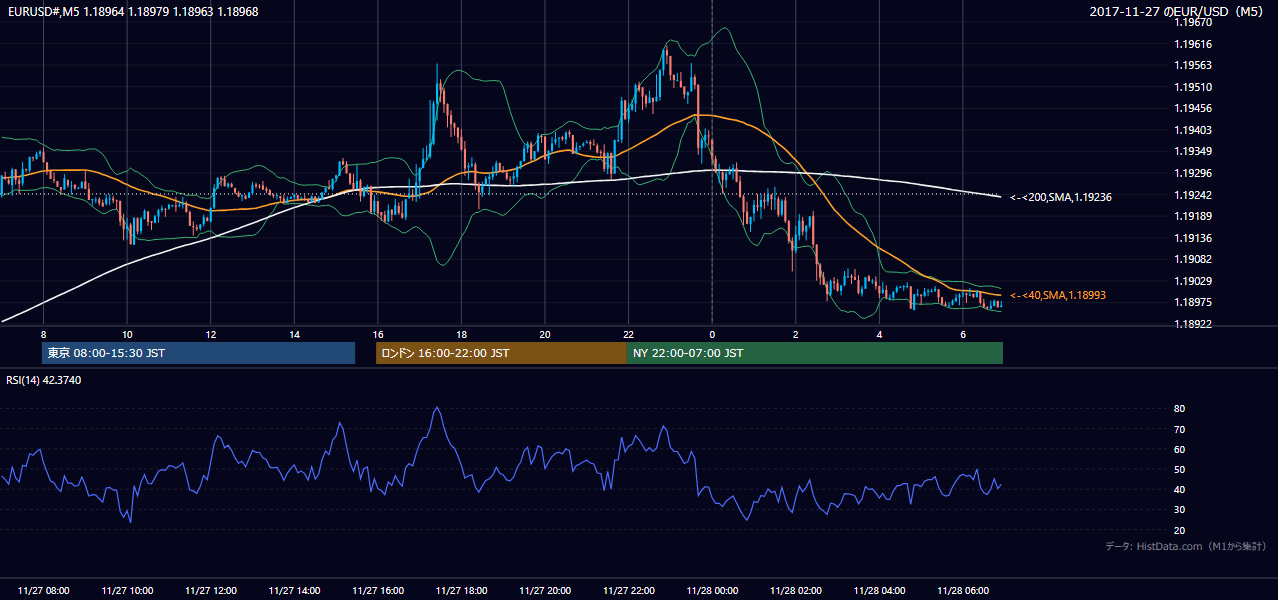This screenshot has height=600, width=1278.
Task: Click price level 1.18922 on the axis
Action: [x=1194, y=324]
